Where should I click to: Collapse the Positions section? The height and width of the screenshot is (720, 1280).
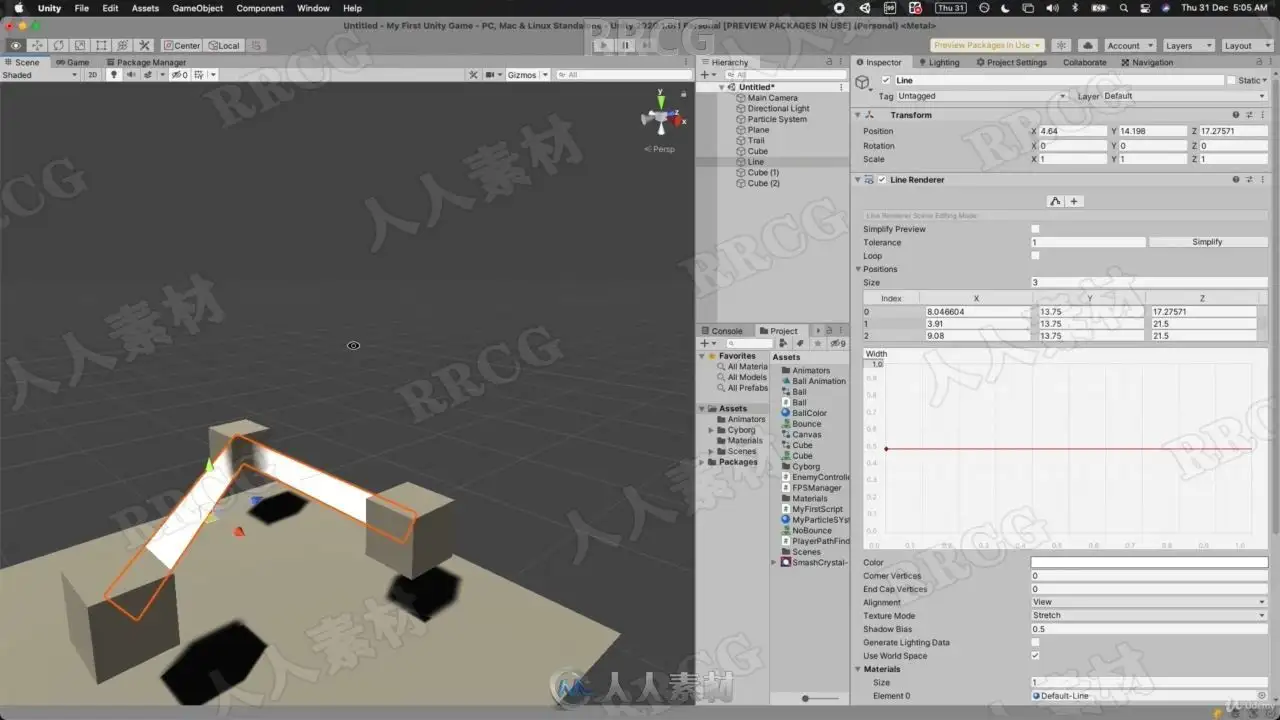(x=858, y=269)
